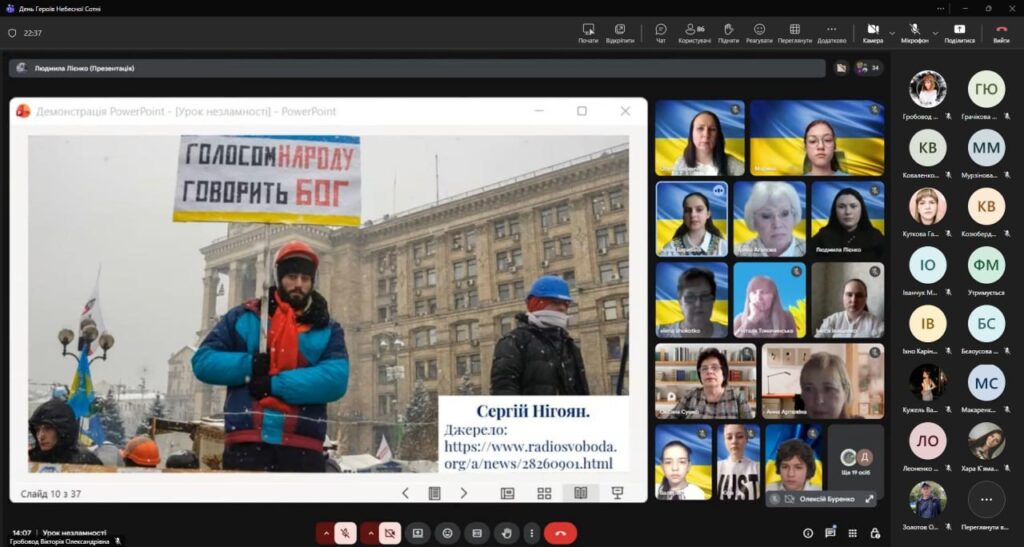The image size is (1024, 547).
Task: Show participants list via Користувачі
Action: tap(694, 32)
